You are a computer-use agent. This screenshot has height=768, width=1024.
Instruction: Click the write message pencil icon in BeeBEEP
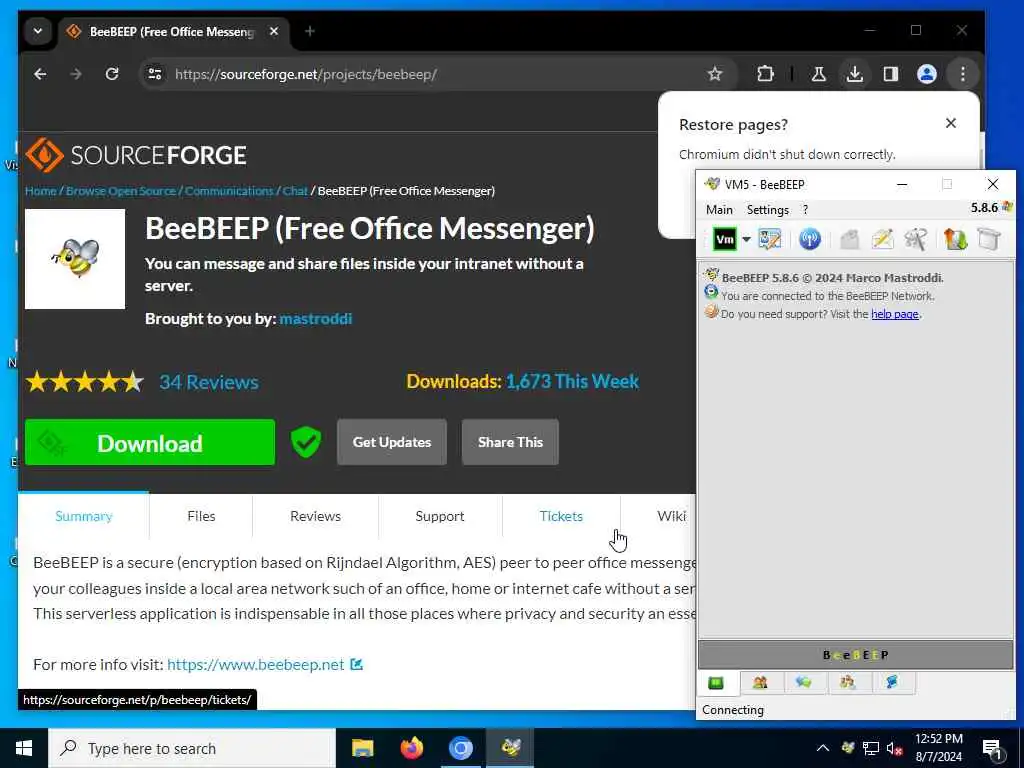882,240
